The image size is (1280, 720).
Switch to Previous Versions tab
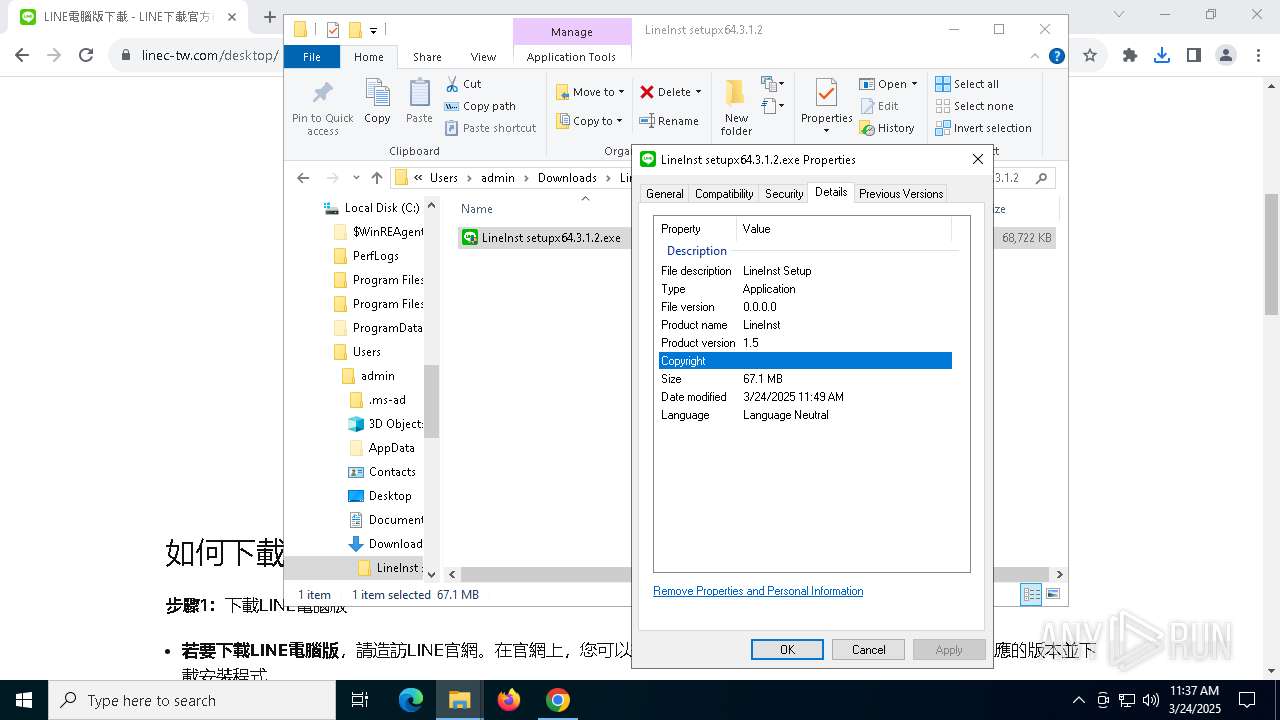pyautogui.click(x=901, y=194)
